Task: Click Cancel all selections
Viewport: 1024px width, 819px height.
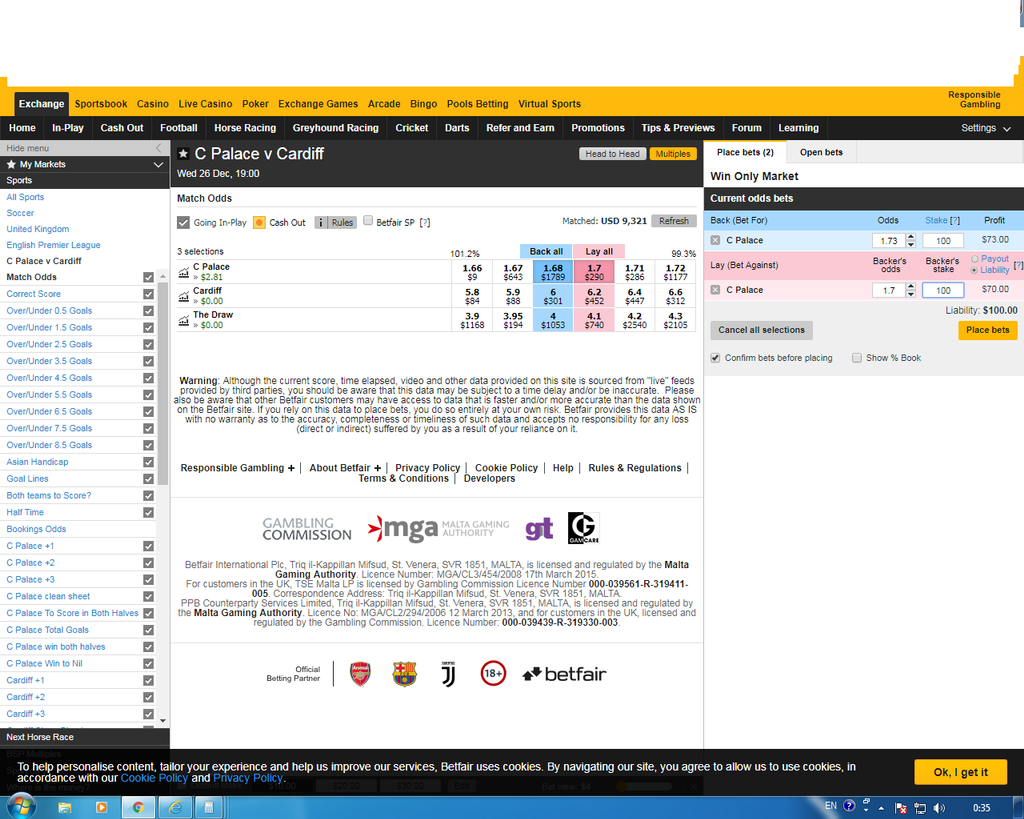Action: click(761, 330)
